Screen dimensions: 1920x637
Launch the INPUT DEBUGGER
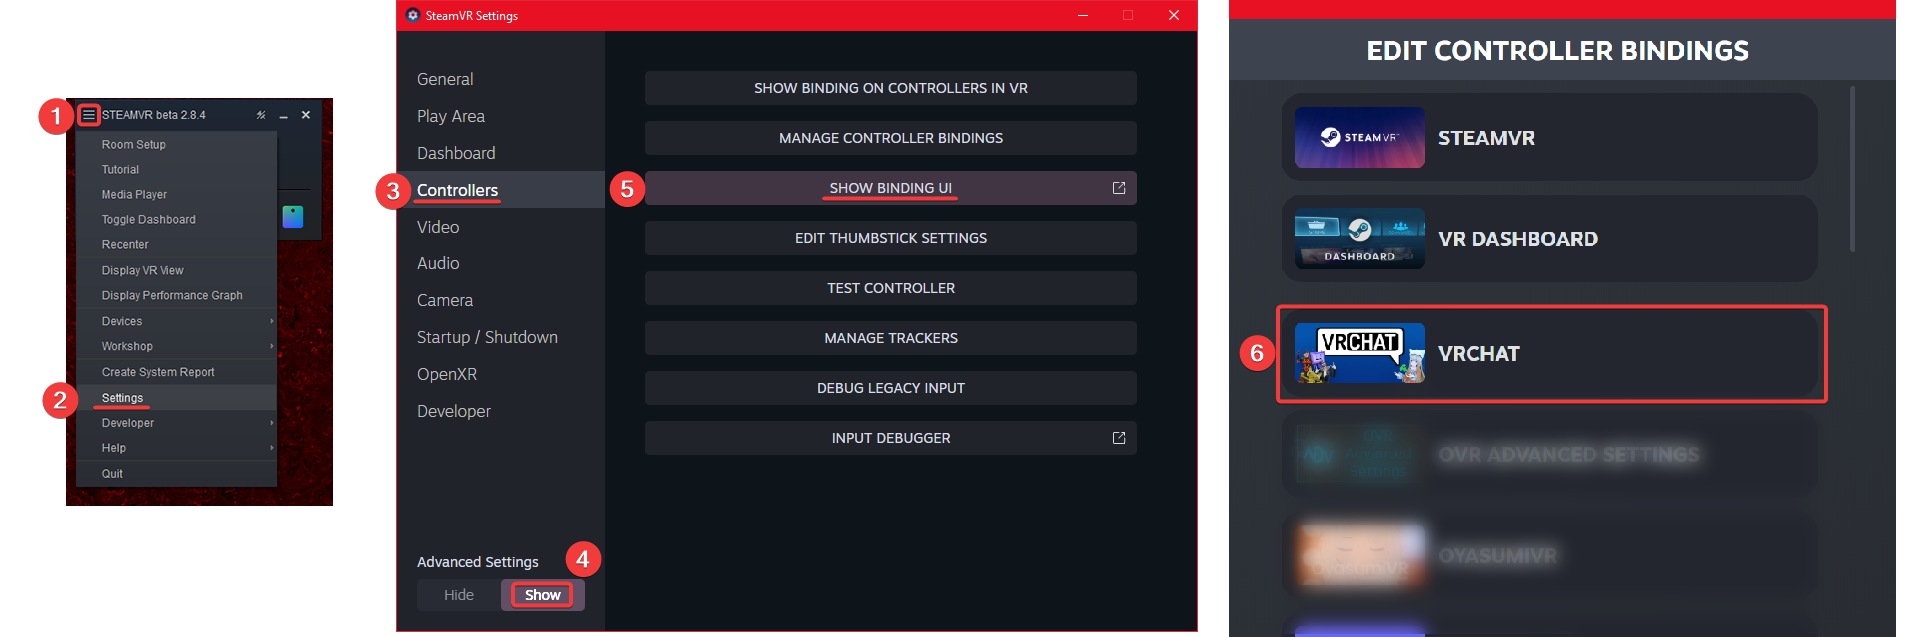pos(890,438)
